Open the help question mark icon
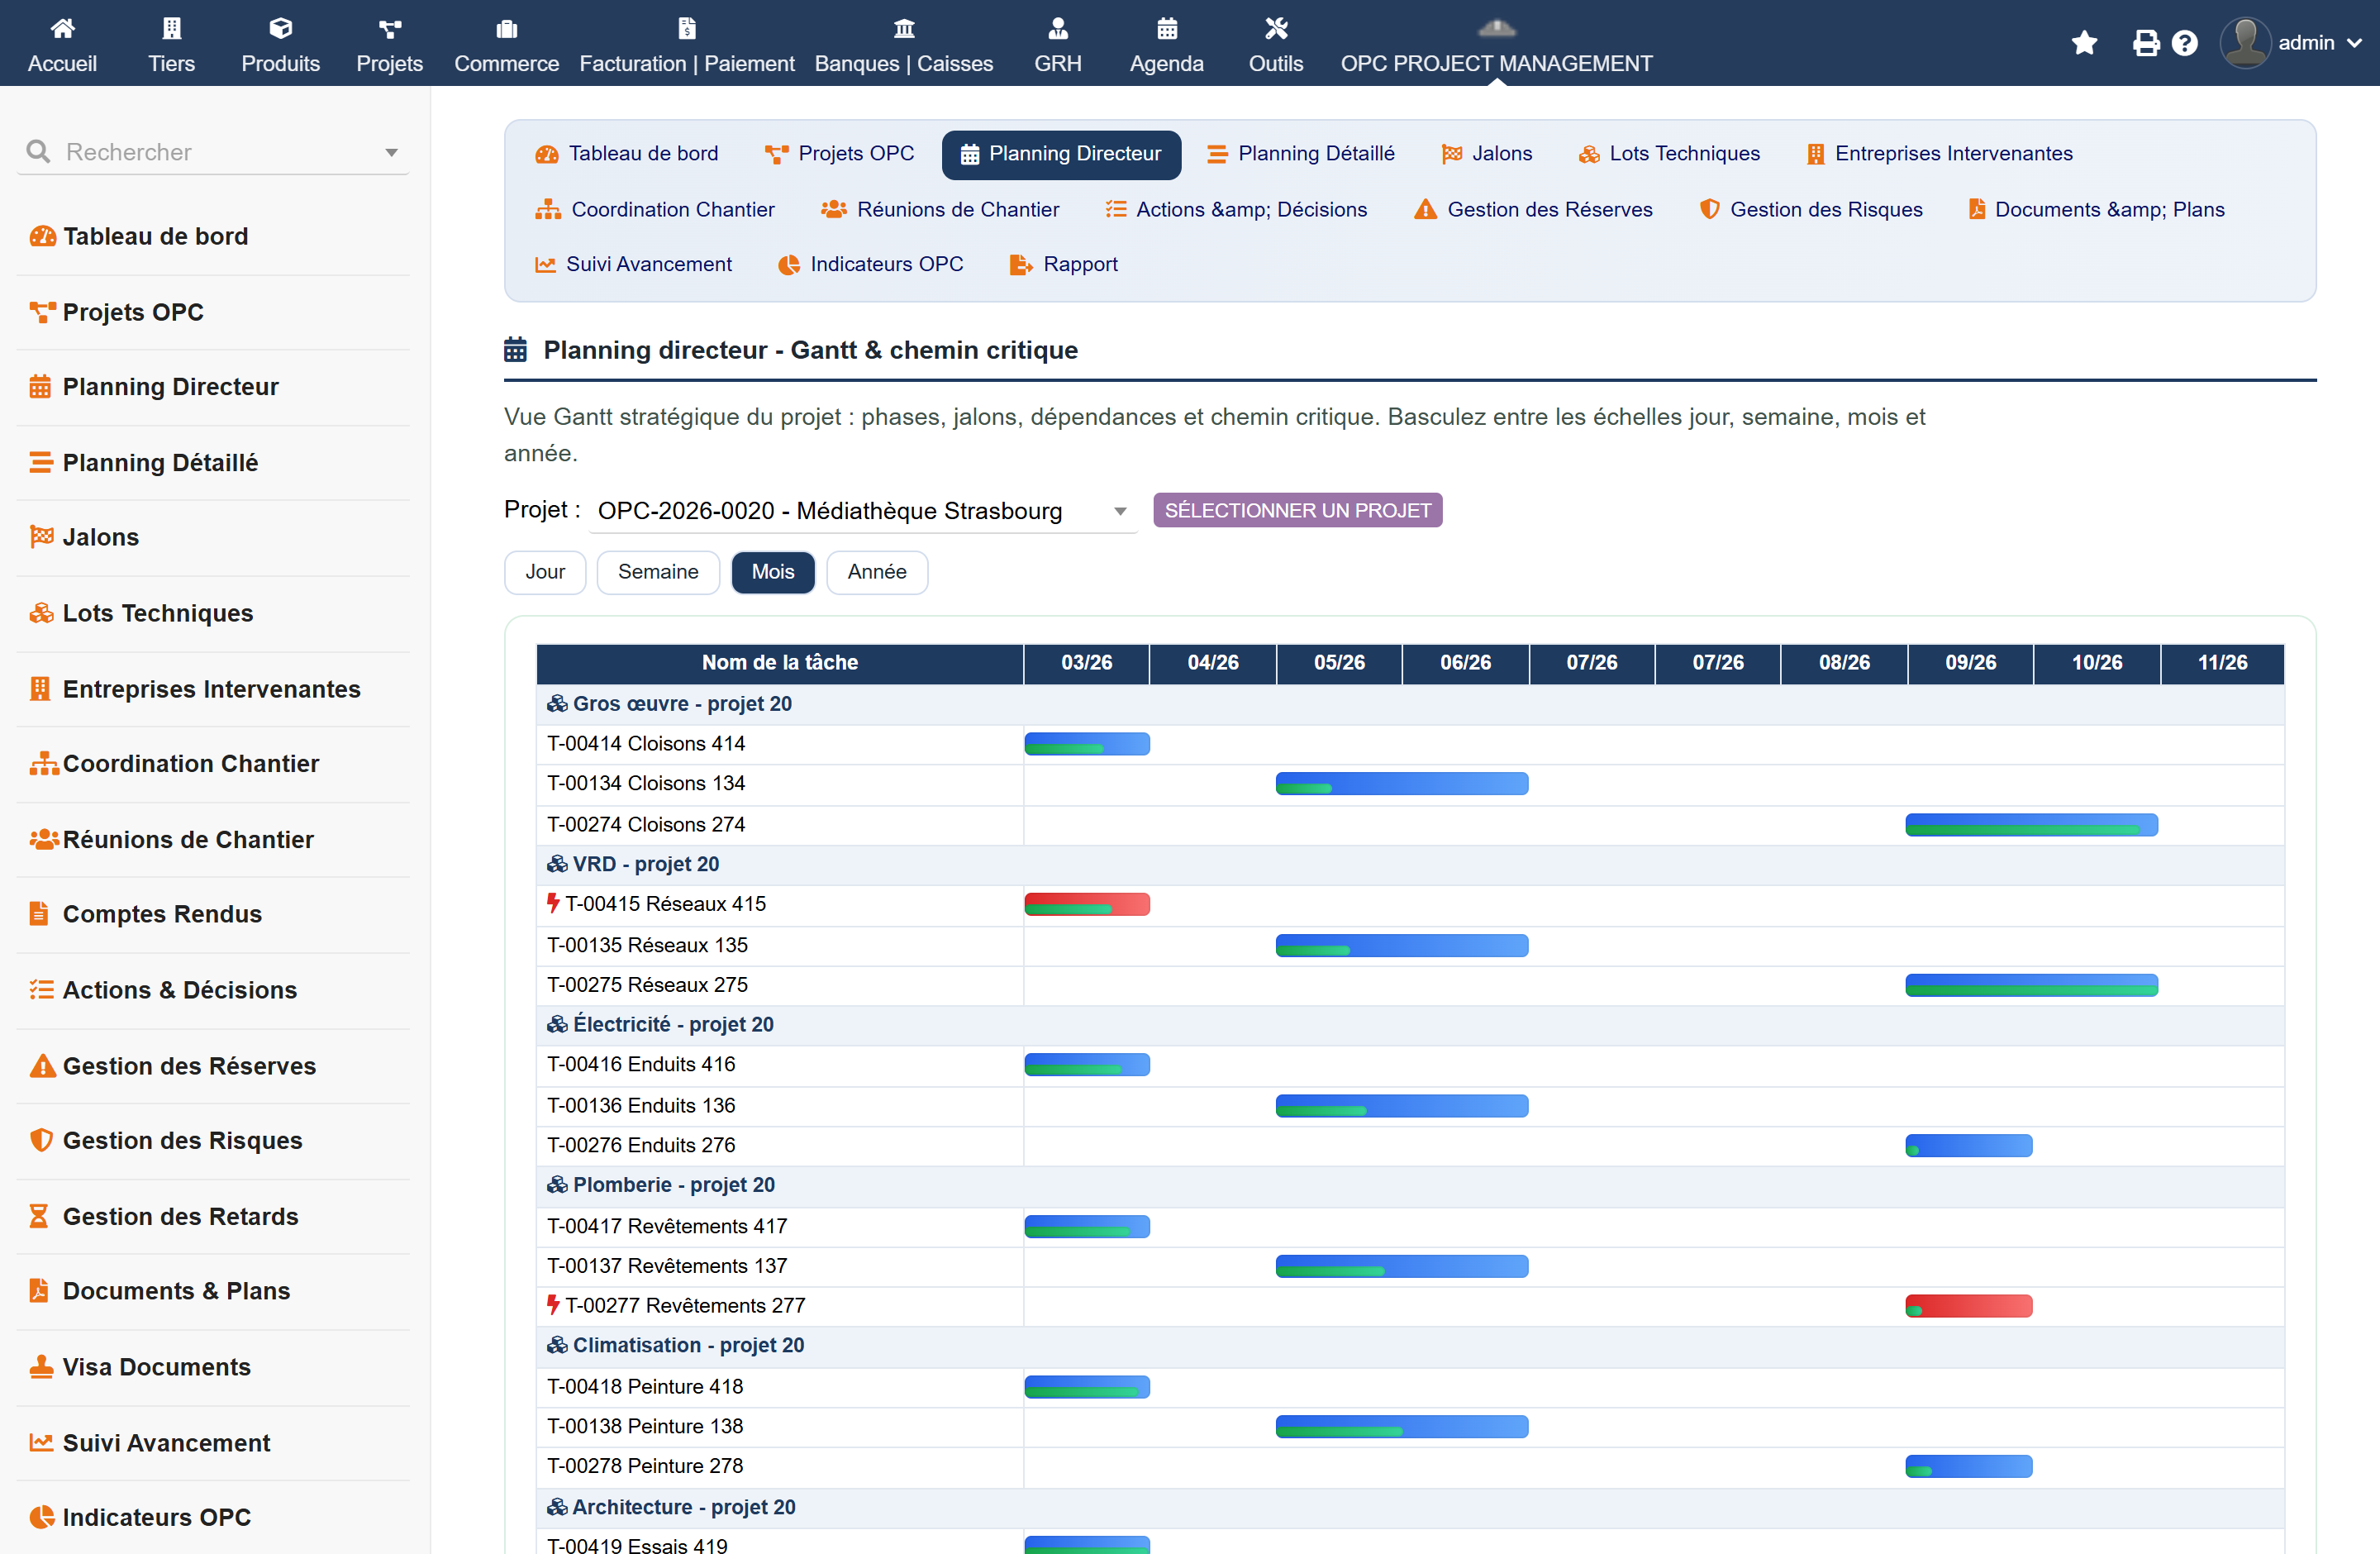This screenshot has width=2380, height=1554. point(2185,43)
